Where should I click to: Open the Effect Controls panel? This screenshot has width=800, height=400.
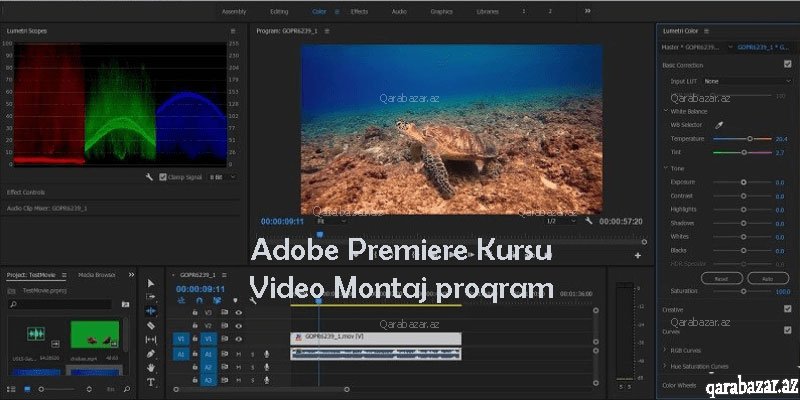tap(26, 192)
